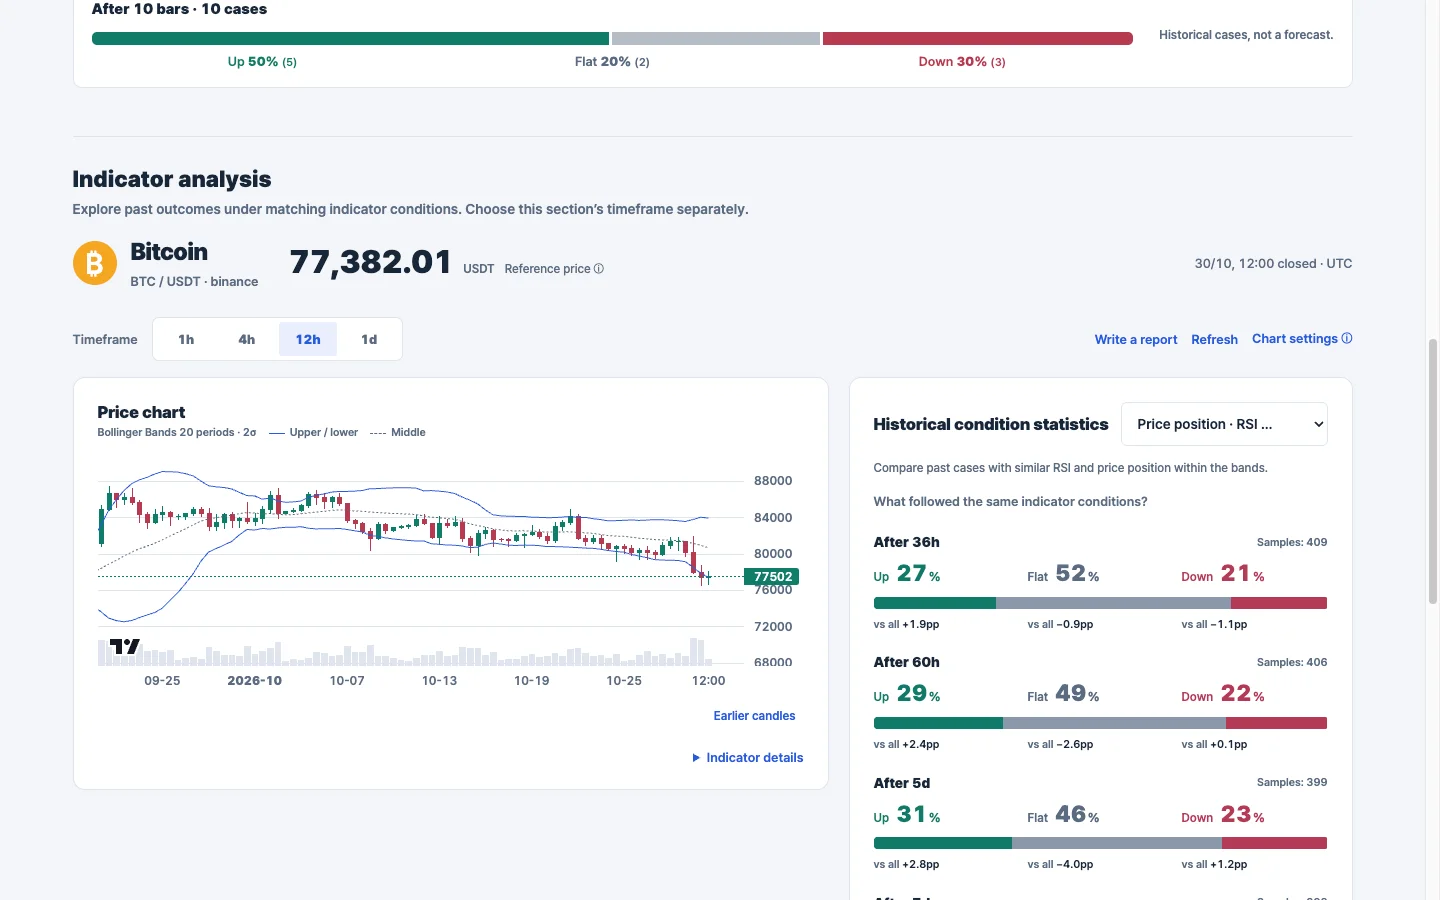Viewport: 1440px width, 900px height.
Task: Click the Down 23% value after 5d
Action: [1223, 815]
